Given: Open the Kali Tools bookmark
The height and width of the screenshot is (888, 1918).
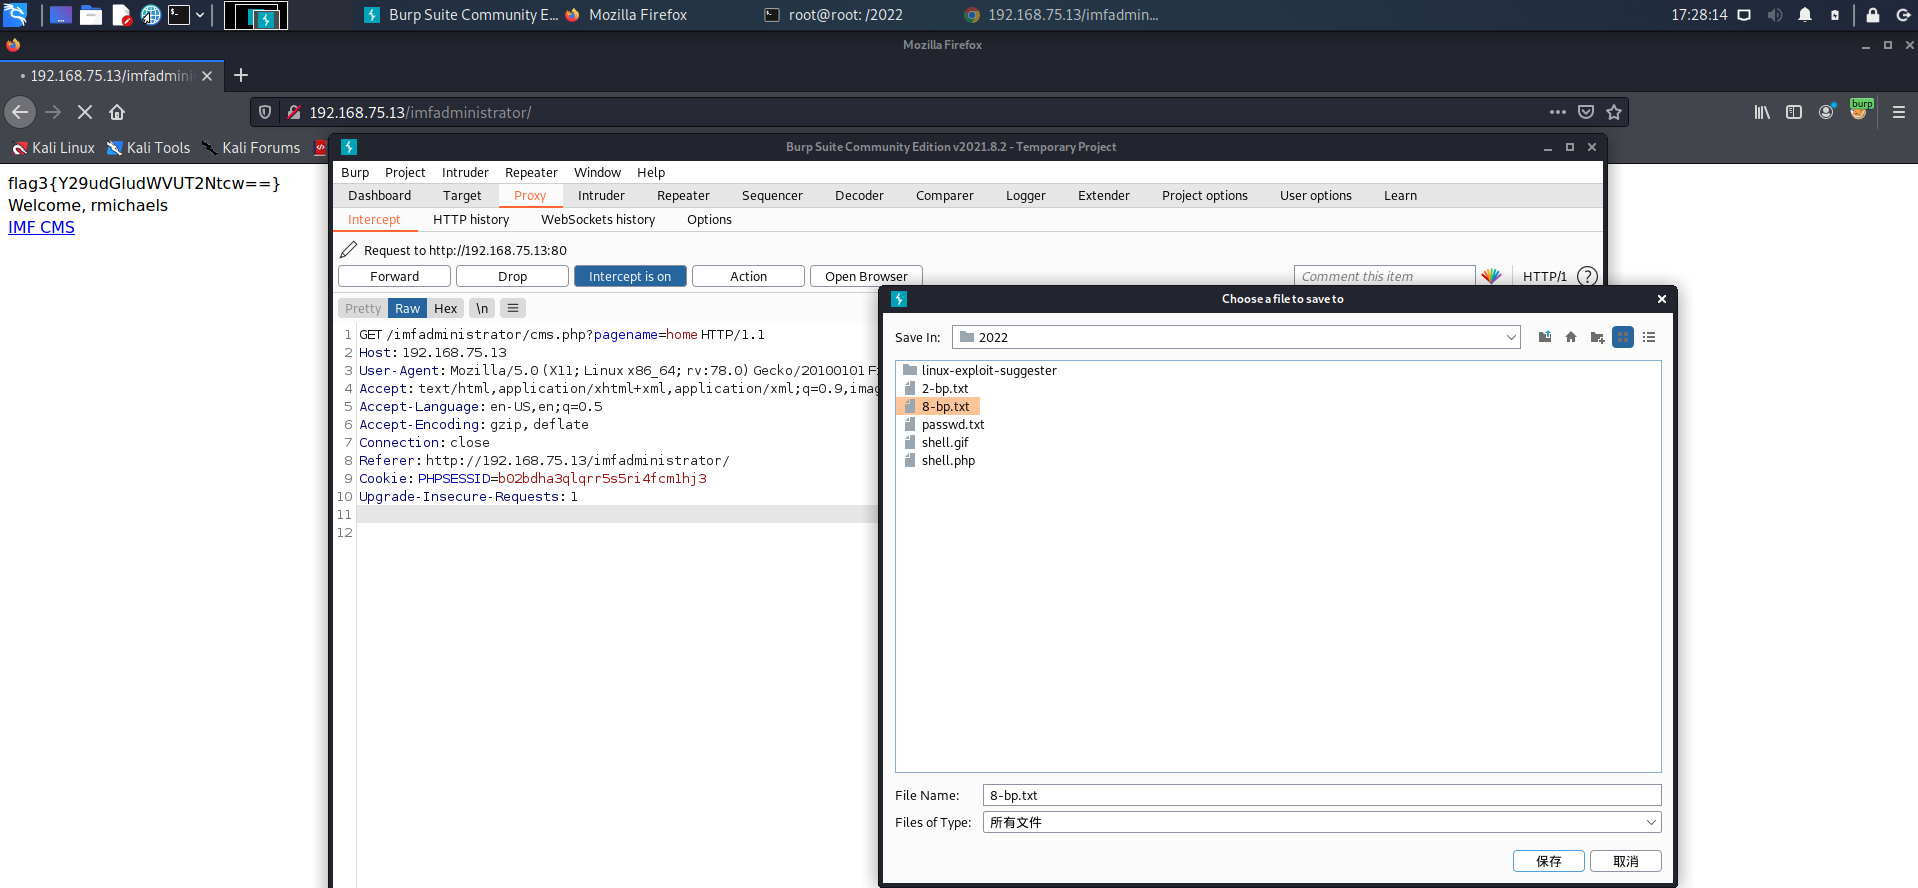Looking at the screenshot, I should click(148, 147).
